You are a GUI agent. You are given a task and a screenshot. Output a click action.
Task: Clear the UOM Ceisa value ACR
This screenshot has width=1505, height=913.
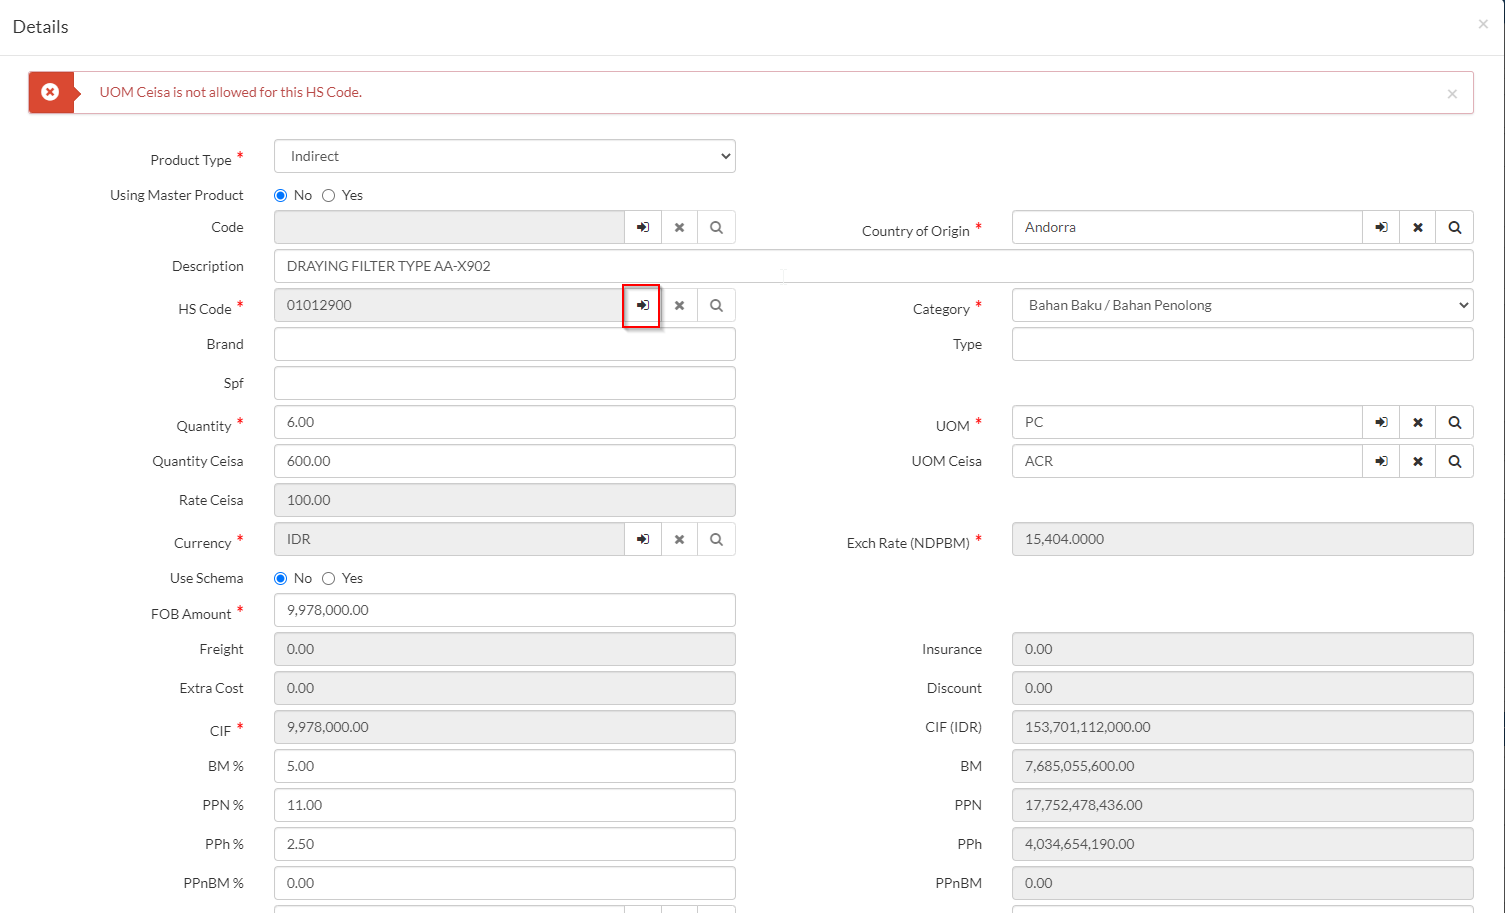[x=1417, y=462]
